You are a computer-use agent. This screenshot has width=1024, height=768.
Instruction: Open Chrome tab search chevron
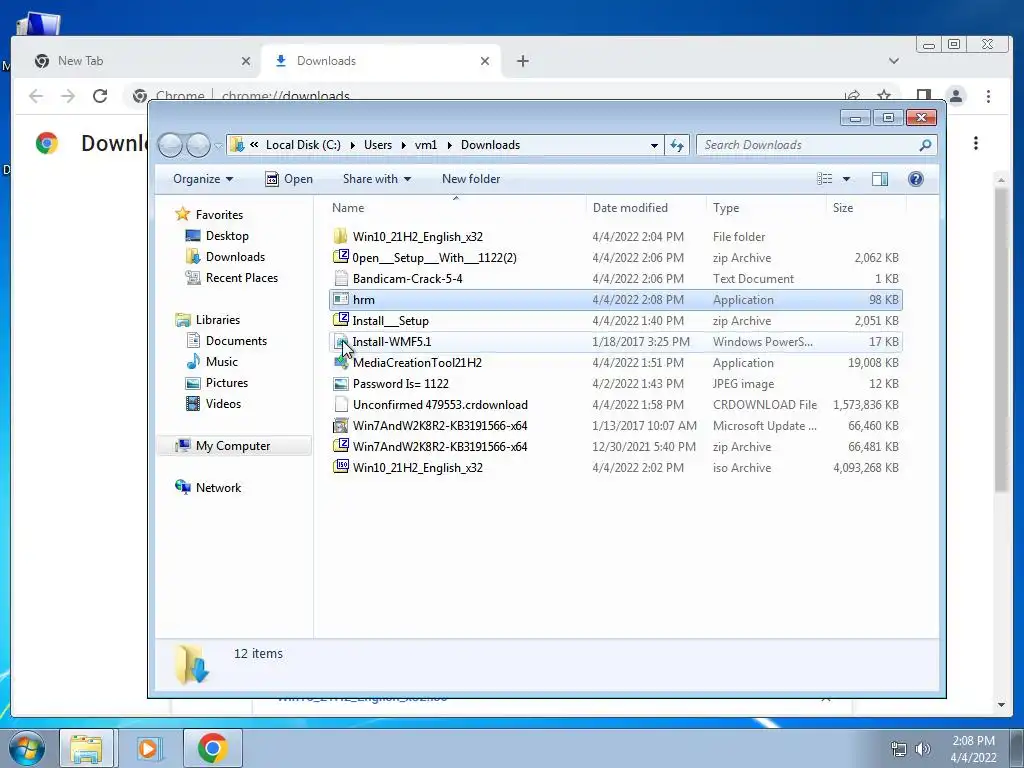pos(893,61)
